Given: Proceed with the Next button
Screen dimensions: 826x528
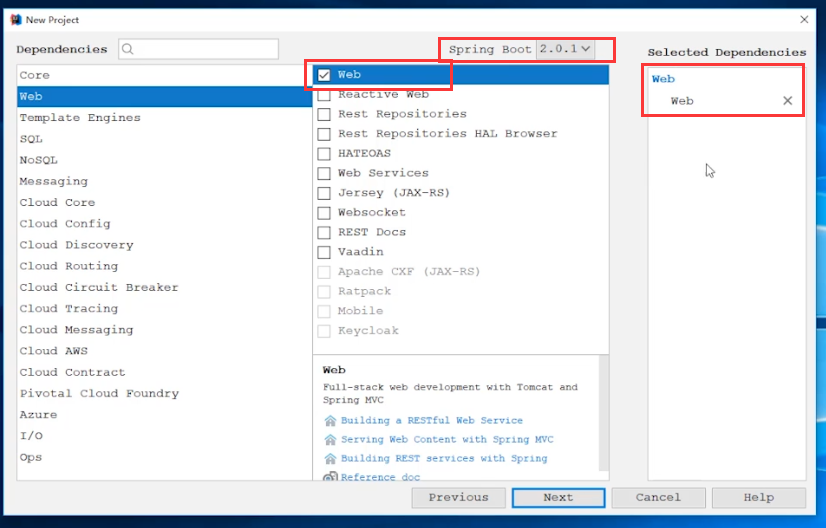Looking at the screenshot, I should (x=558, y=497).
